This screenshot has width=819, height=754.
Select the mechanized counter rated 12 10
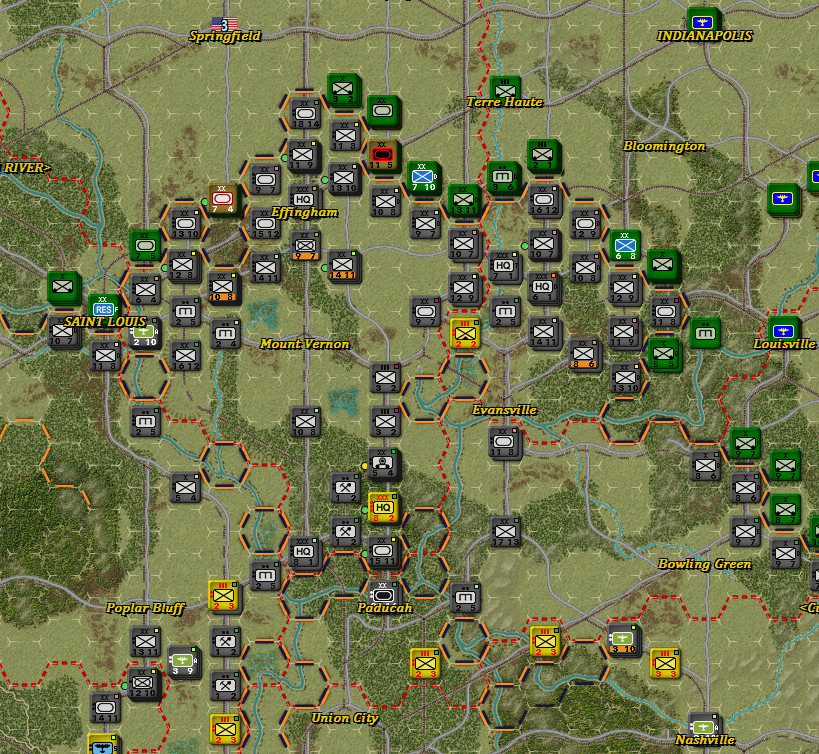point(143,684)
